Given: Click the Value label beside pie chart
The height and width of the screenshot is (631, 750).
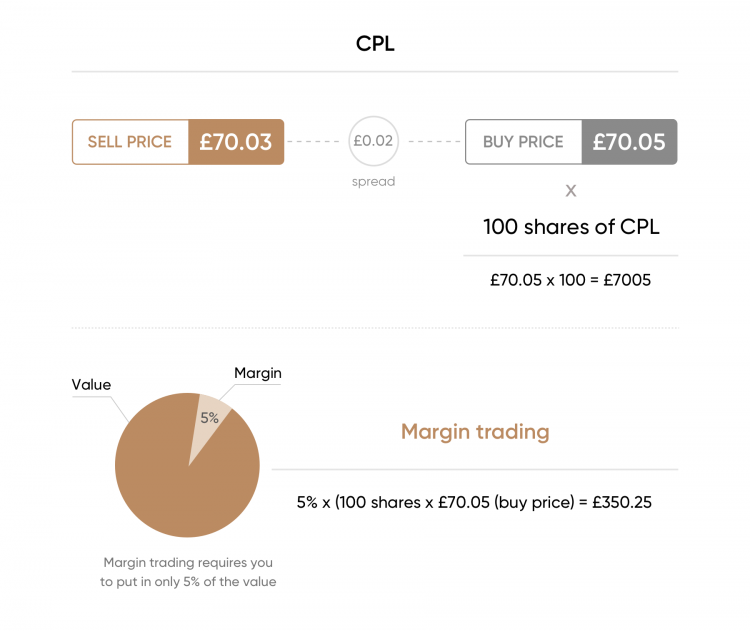Looking at the screenshot, I should point(91,384).
